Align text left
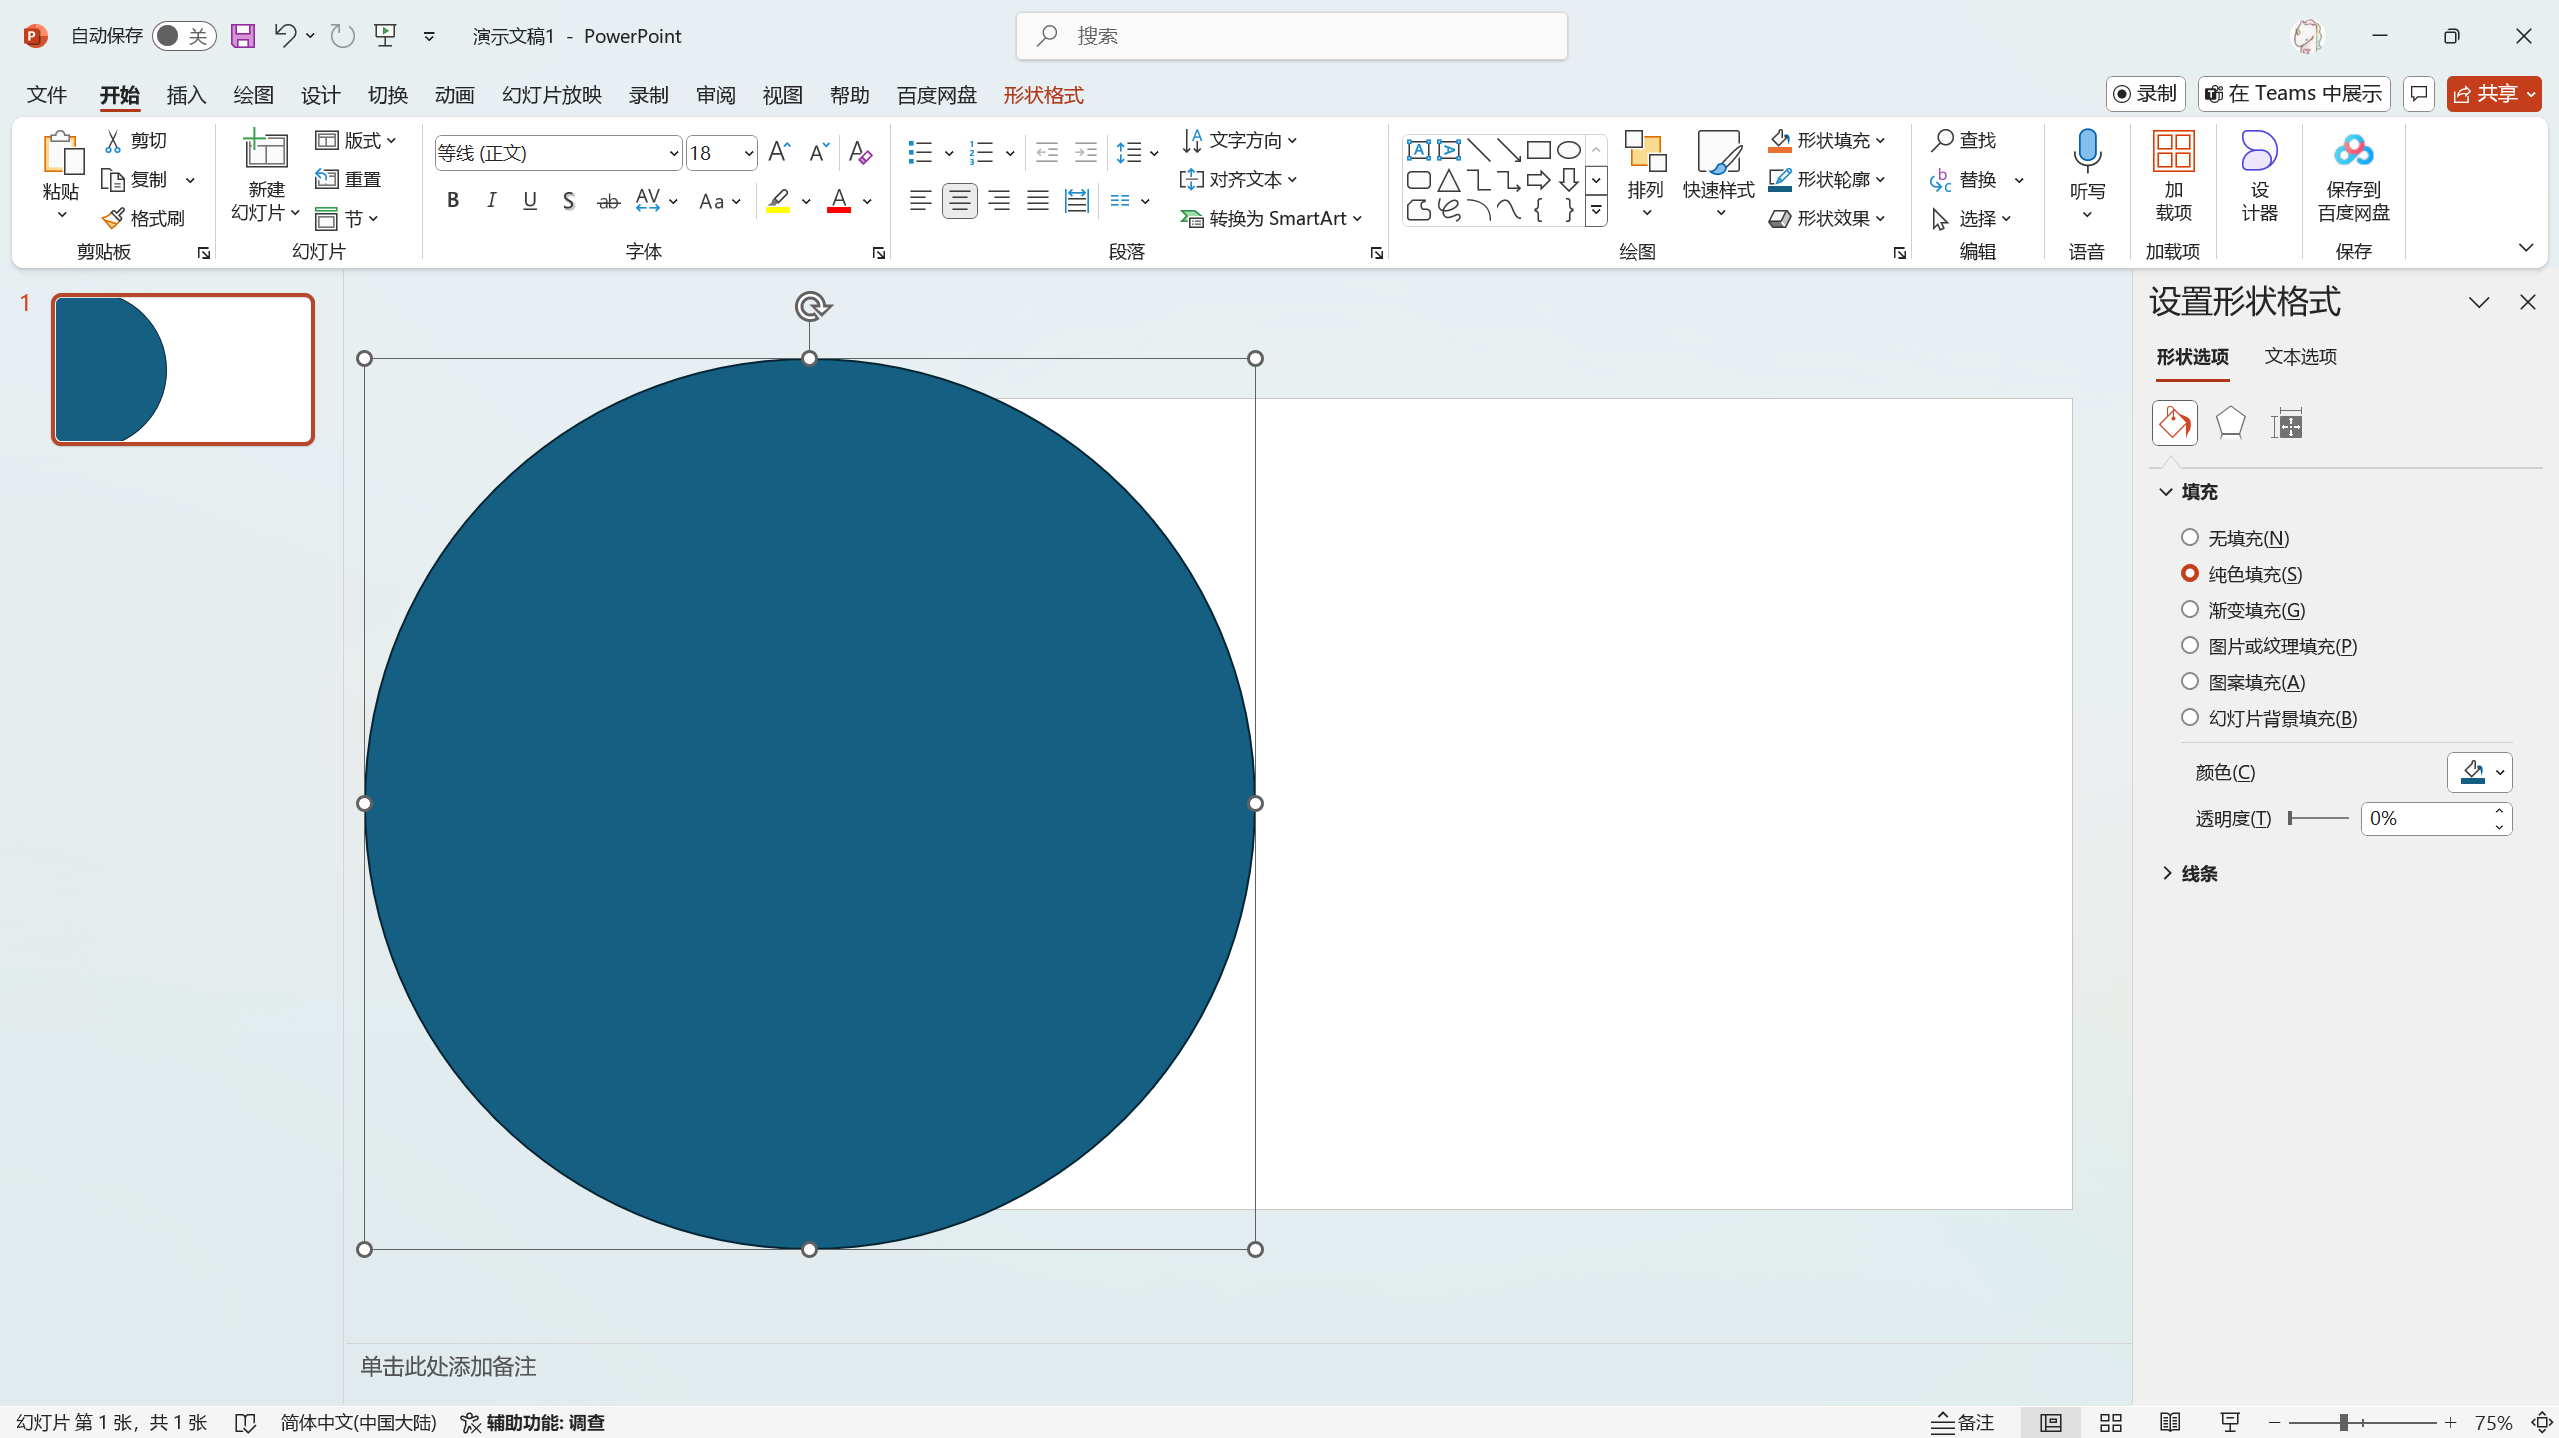 point(920,201)
